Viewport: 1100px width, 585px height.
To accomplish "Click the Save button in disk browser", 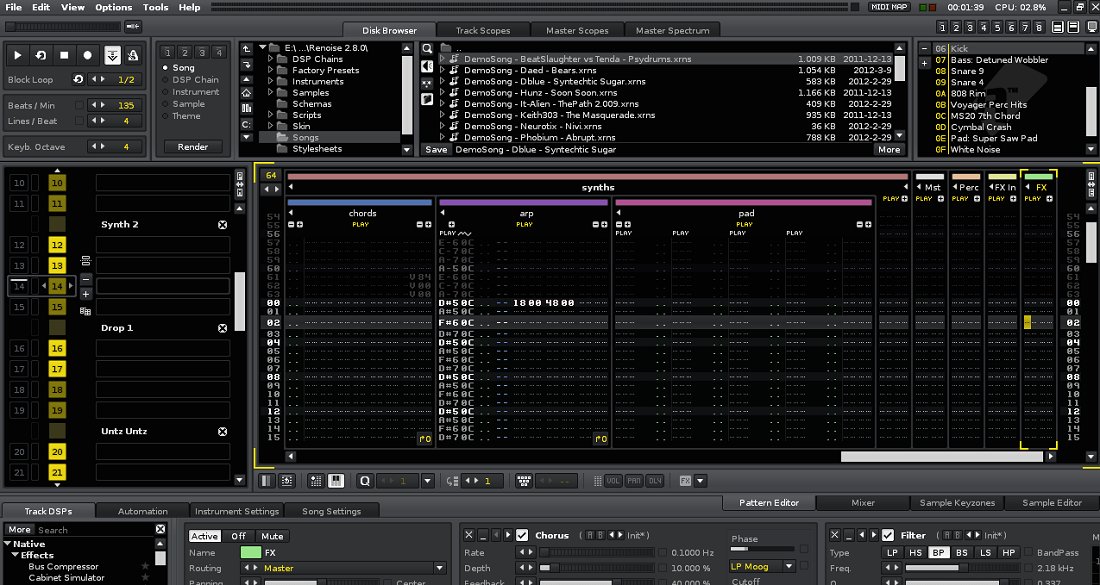I will pos(436,149).
